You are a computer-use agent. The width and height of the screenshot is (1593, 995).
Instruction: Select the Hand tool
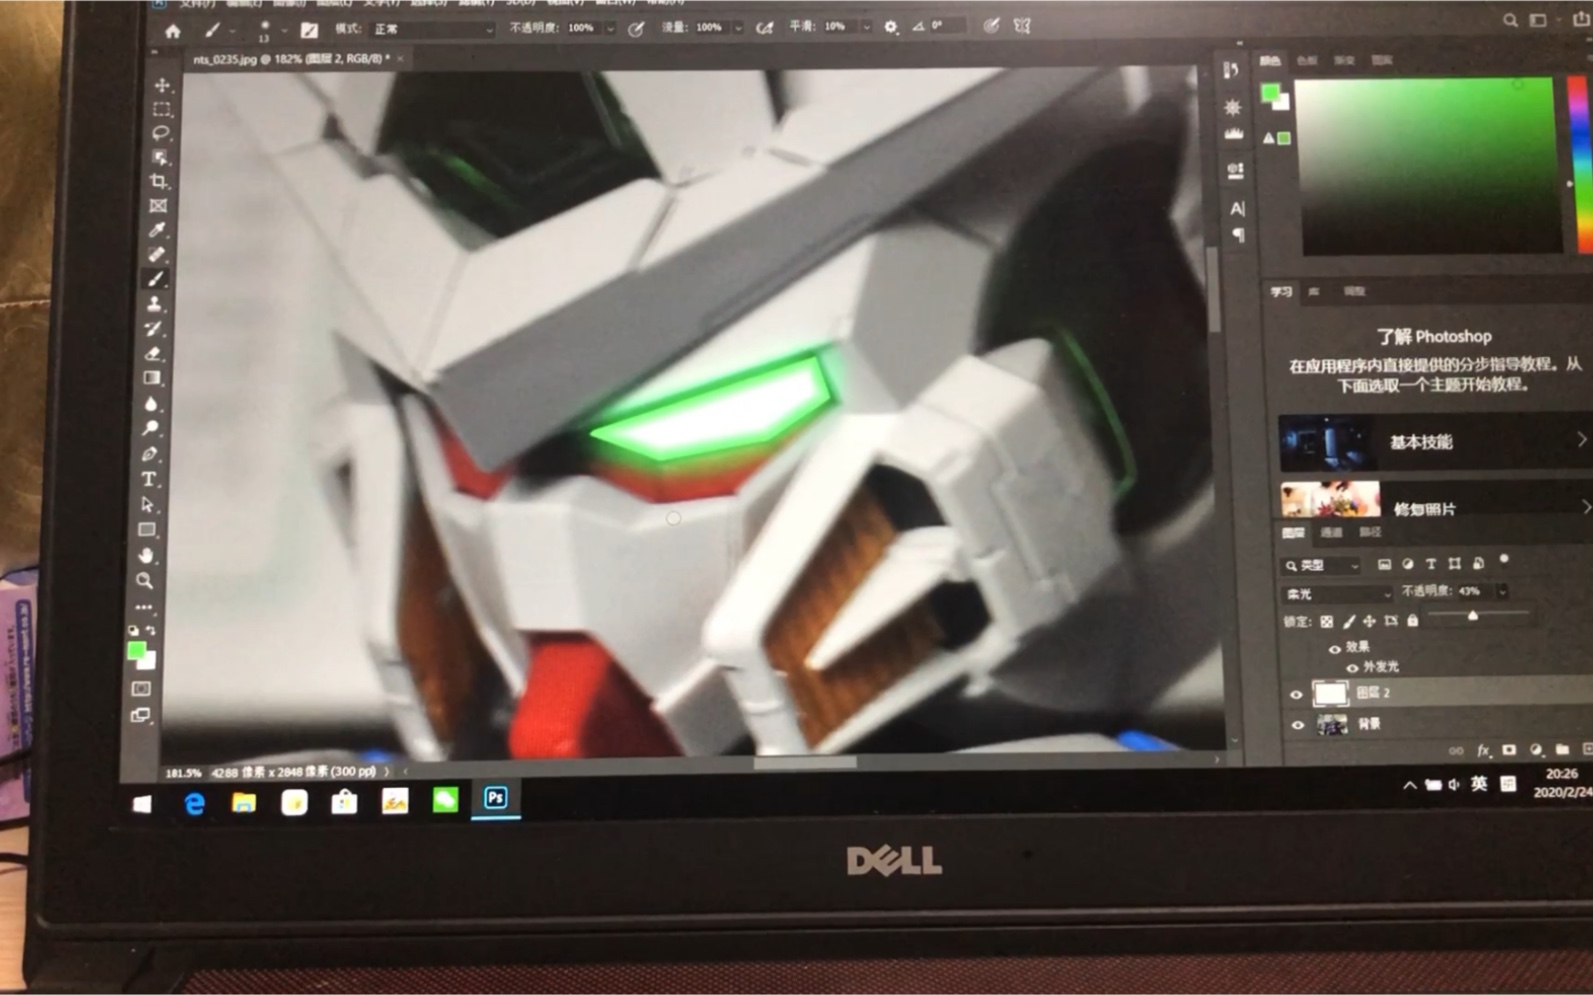pos(146,555)
